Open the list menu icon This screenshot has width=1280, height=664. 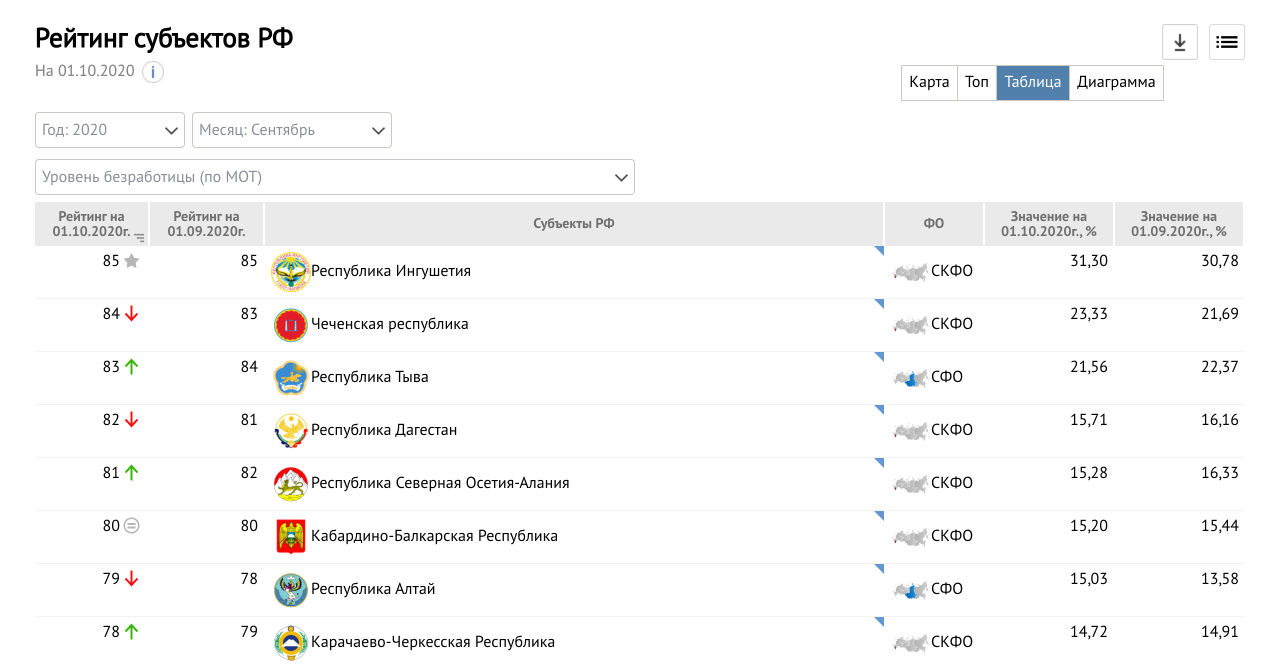point(1226,42)
